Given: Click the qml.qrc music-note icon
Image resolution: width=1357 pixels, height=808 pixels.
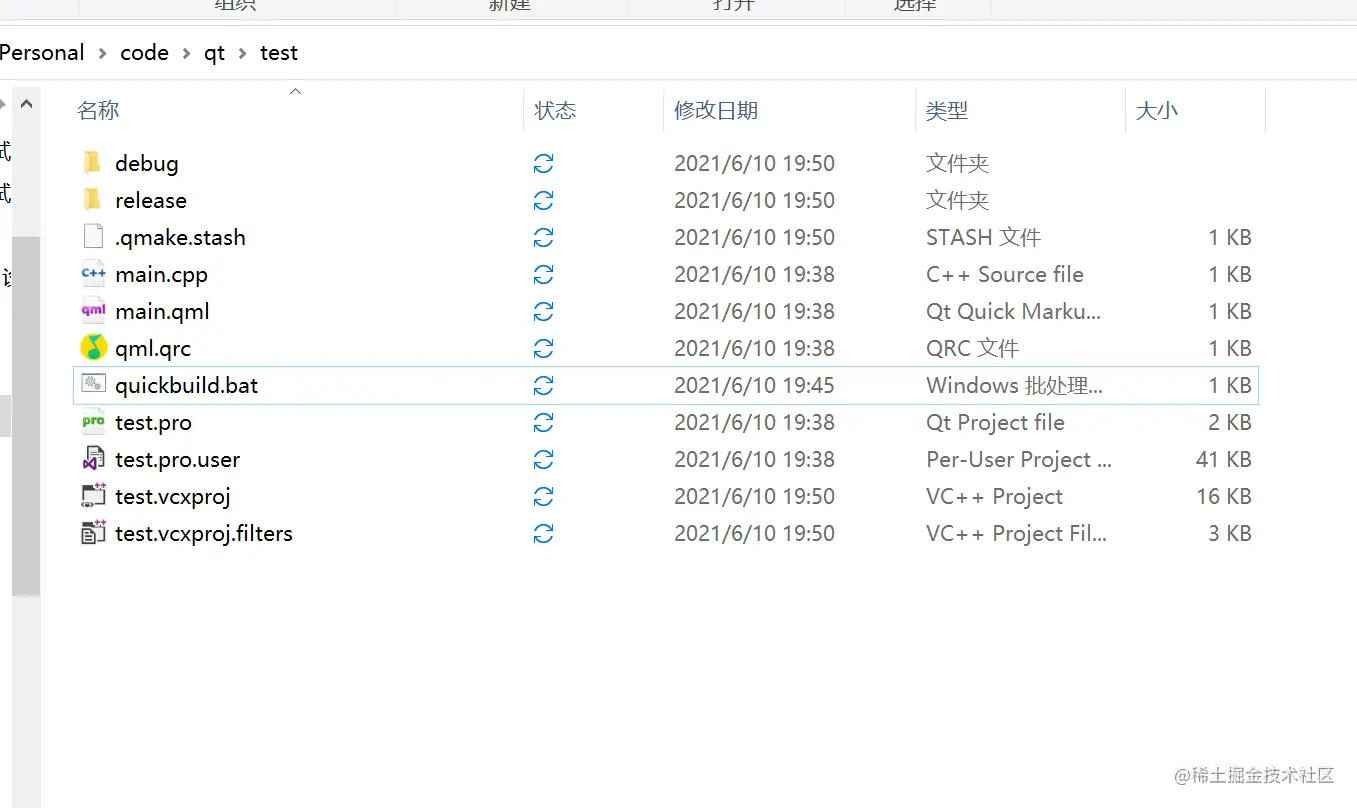Looking at the screenshot, I should tap(93, 348).
